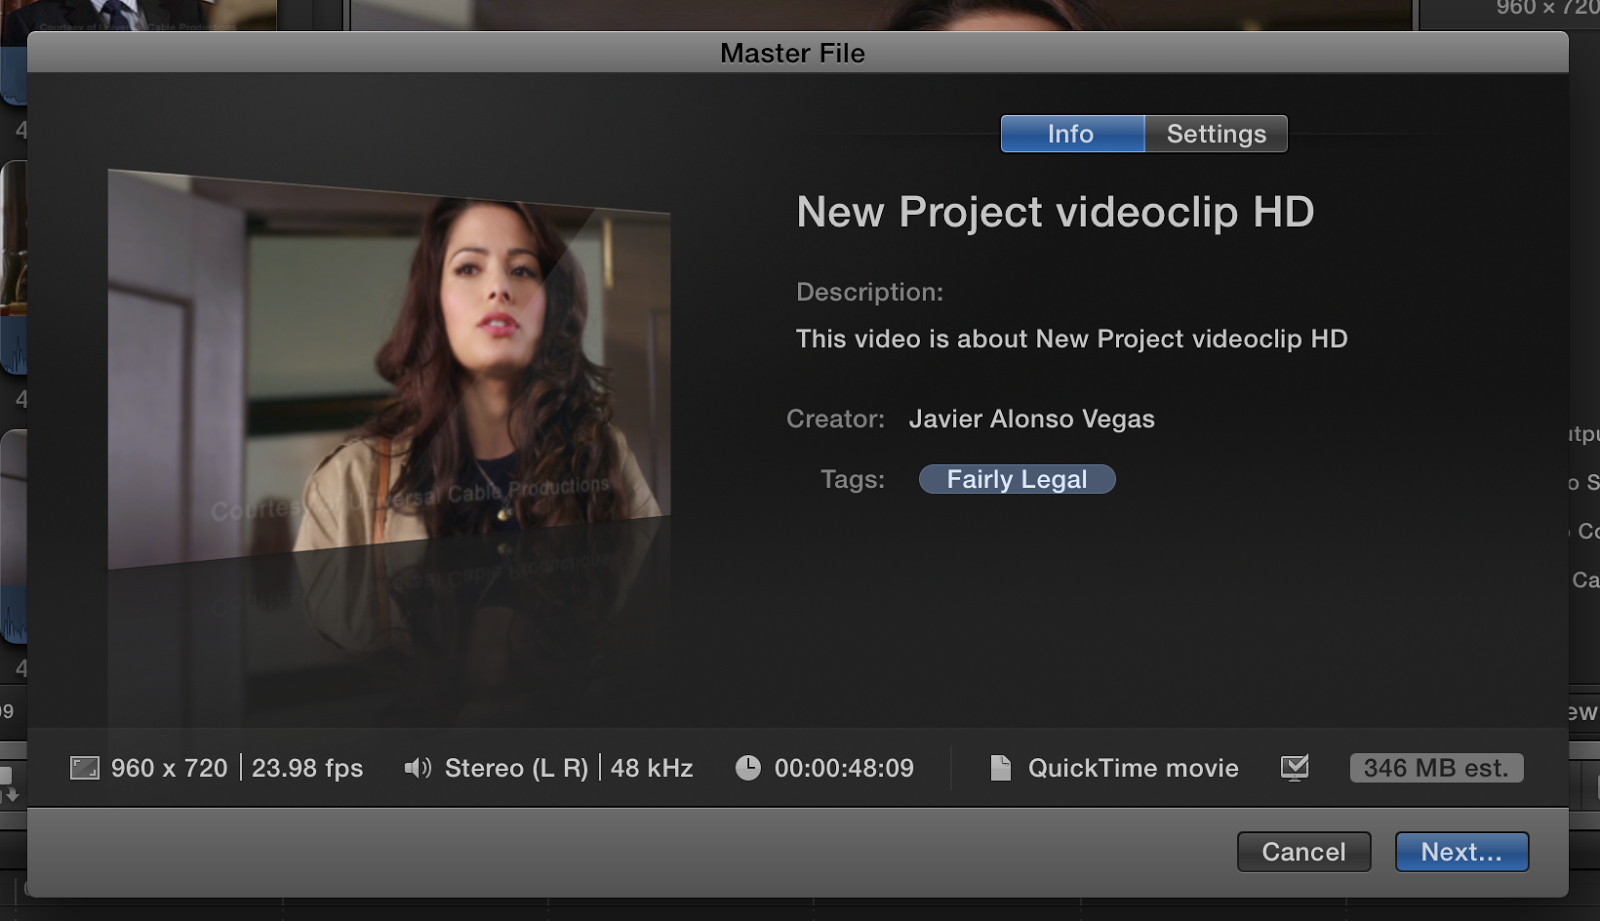Click the Master File dialog title bar
Screen dimensions: 1600x921
[x=793, y=53]
